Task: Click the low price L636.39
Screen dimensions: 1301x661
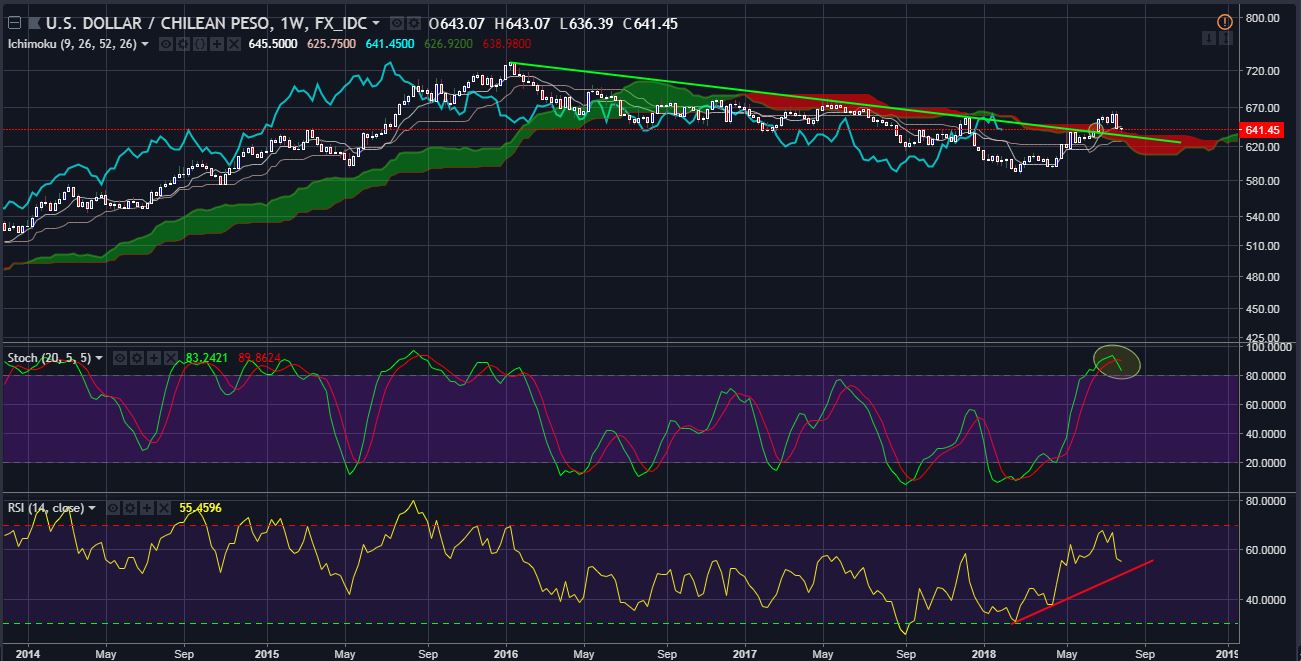Action: click(586, 23)
